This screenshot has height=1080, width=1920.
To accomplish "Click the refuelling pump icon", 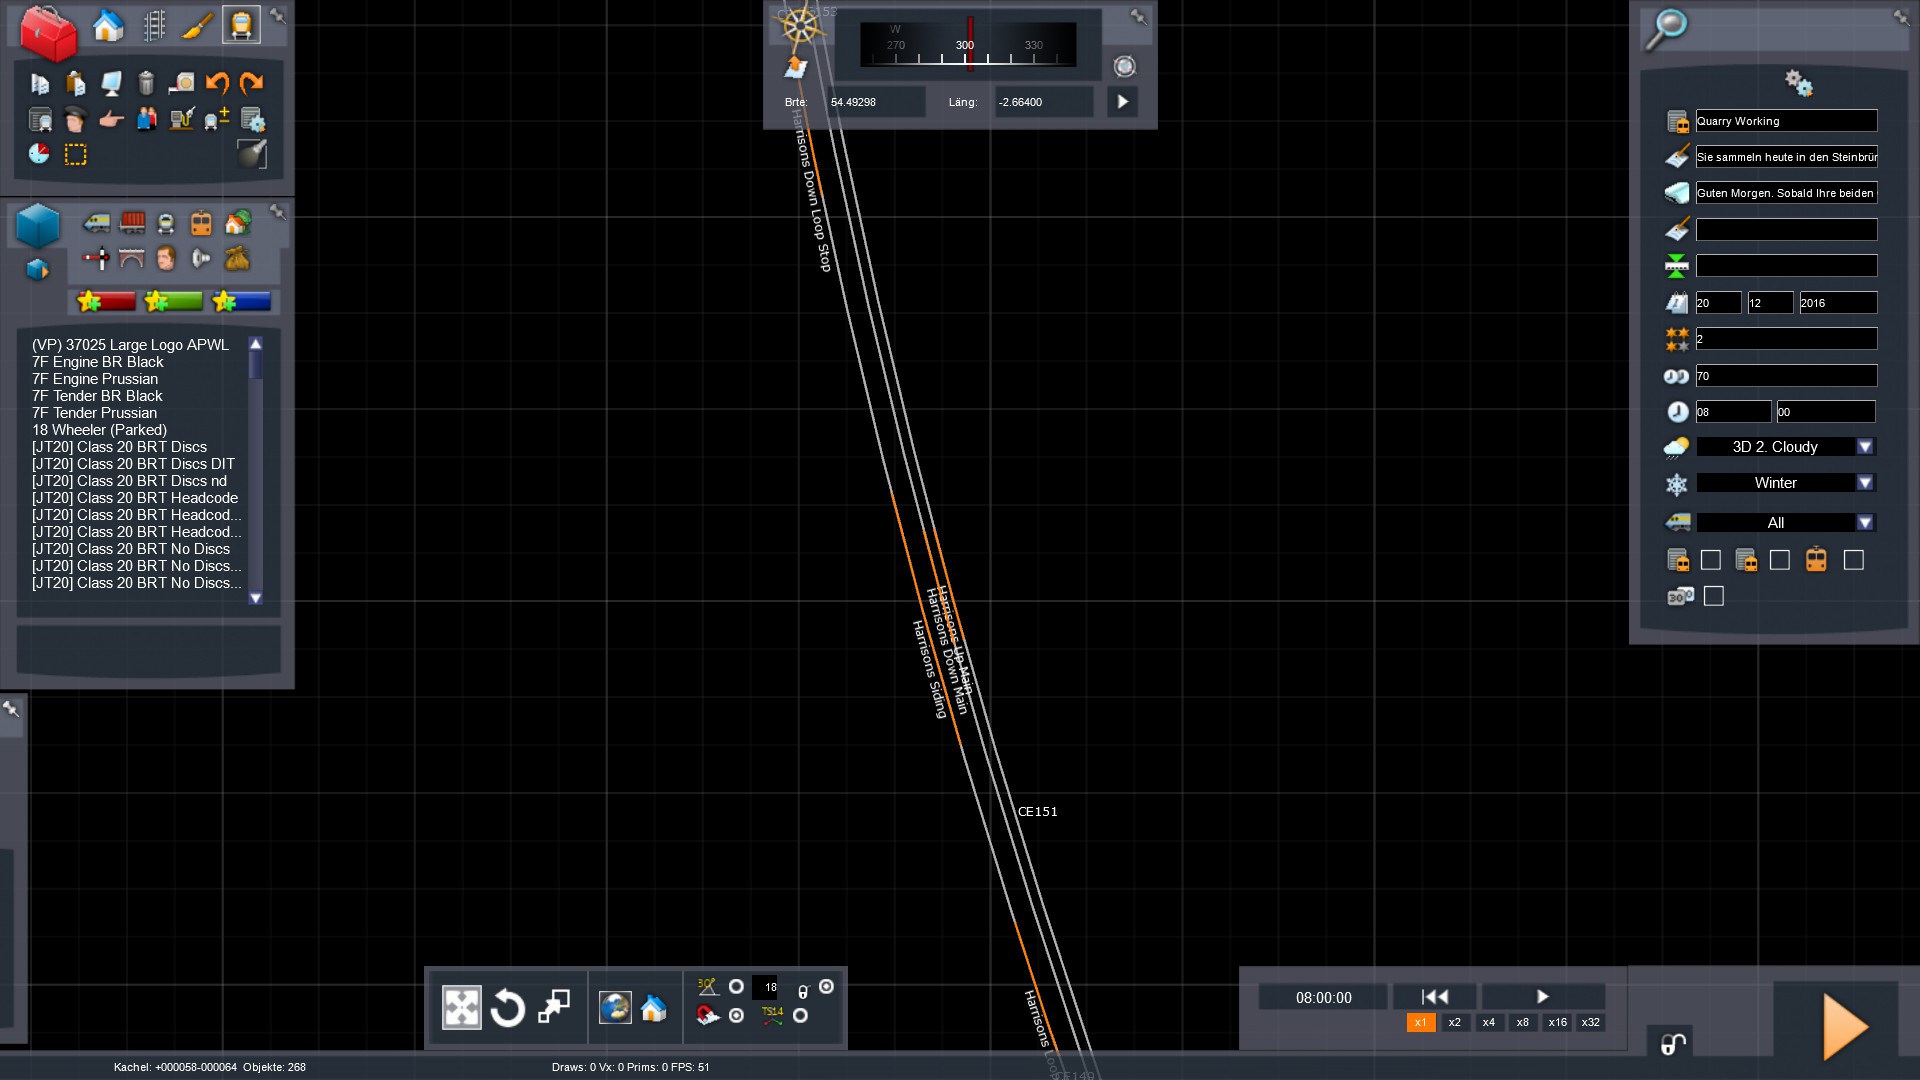I will point(181,120).
